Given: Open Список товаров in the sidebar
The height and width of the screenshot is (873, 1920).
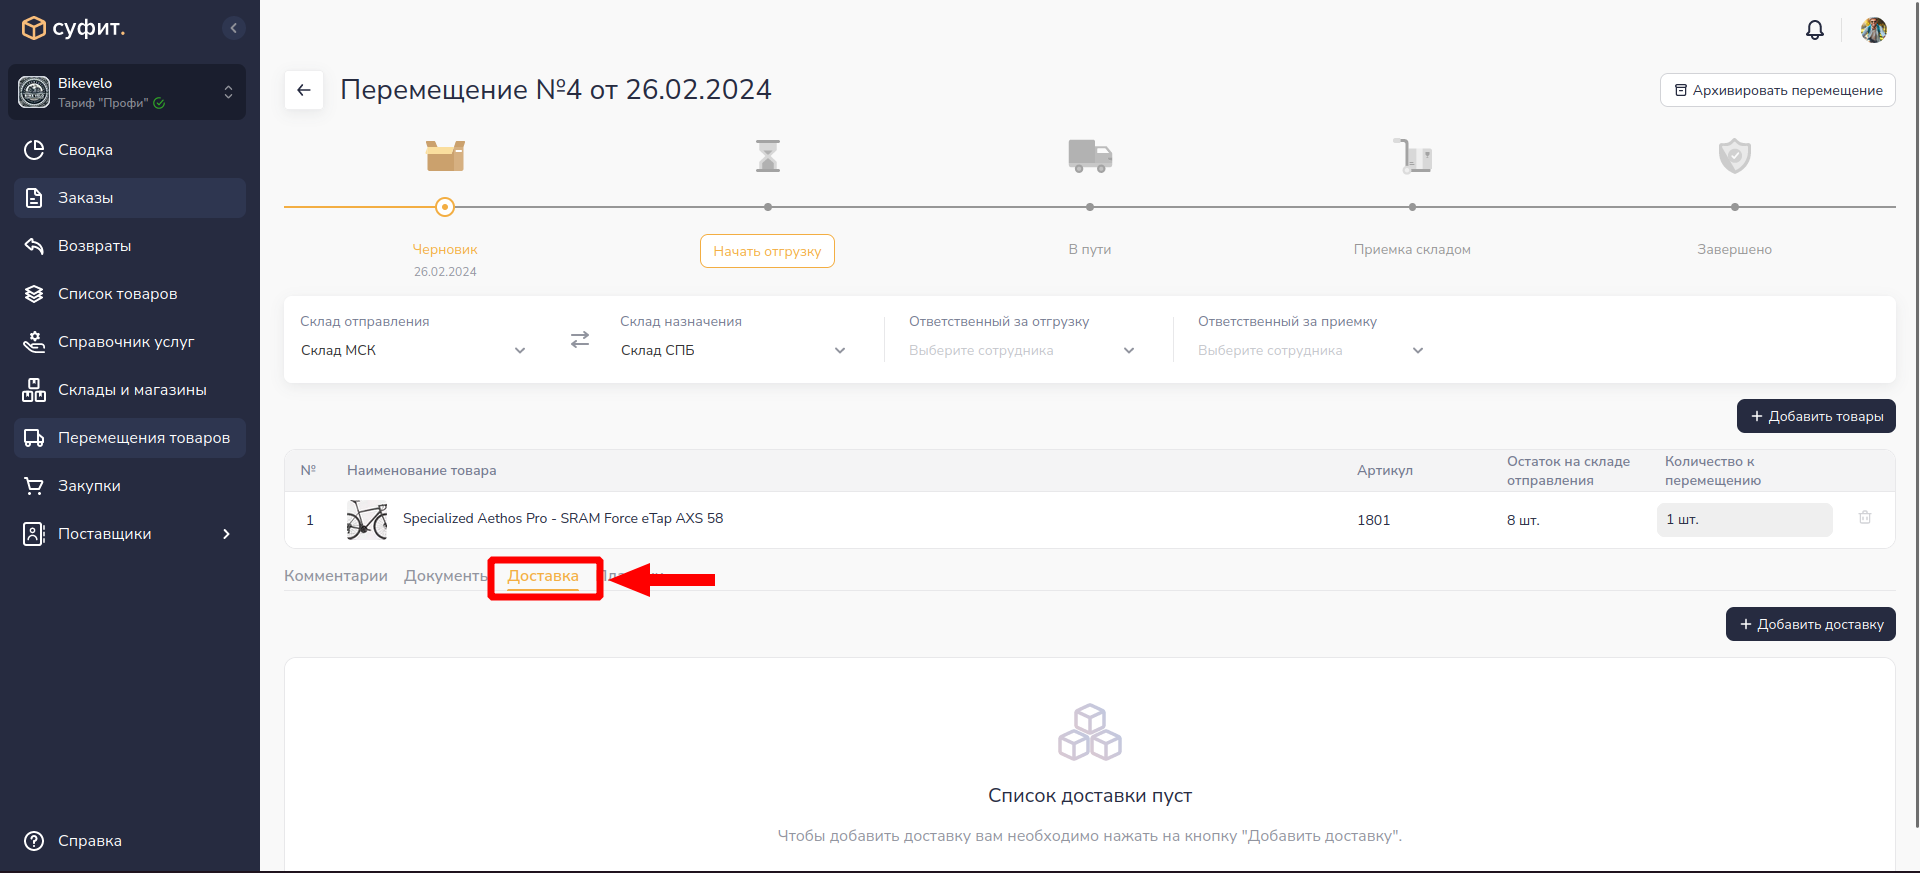Looking at the screenshot, I should tap(130, 294).
